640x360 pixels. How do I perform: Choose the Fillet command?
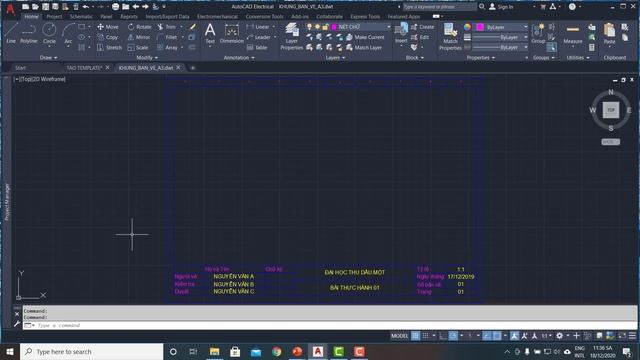tap(167, 37)
